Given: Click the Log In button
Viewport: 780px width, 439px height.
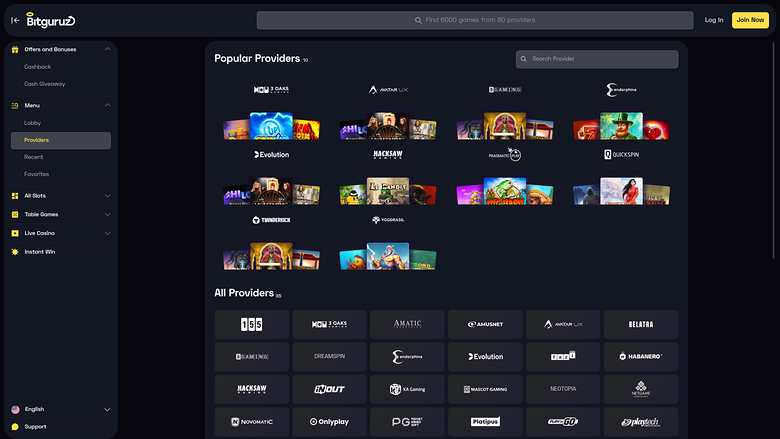Looking at the screenshot, I should 714,20.
